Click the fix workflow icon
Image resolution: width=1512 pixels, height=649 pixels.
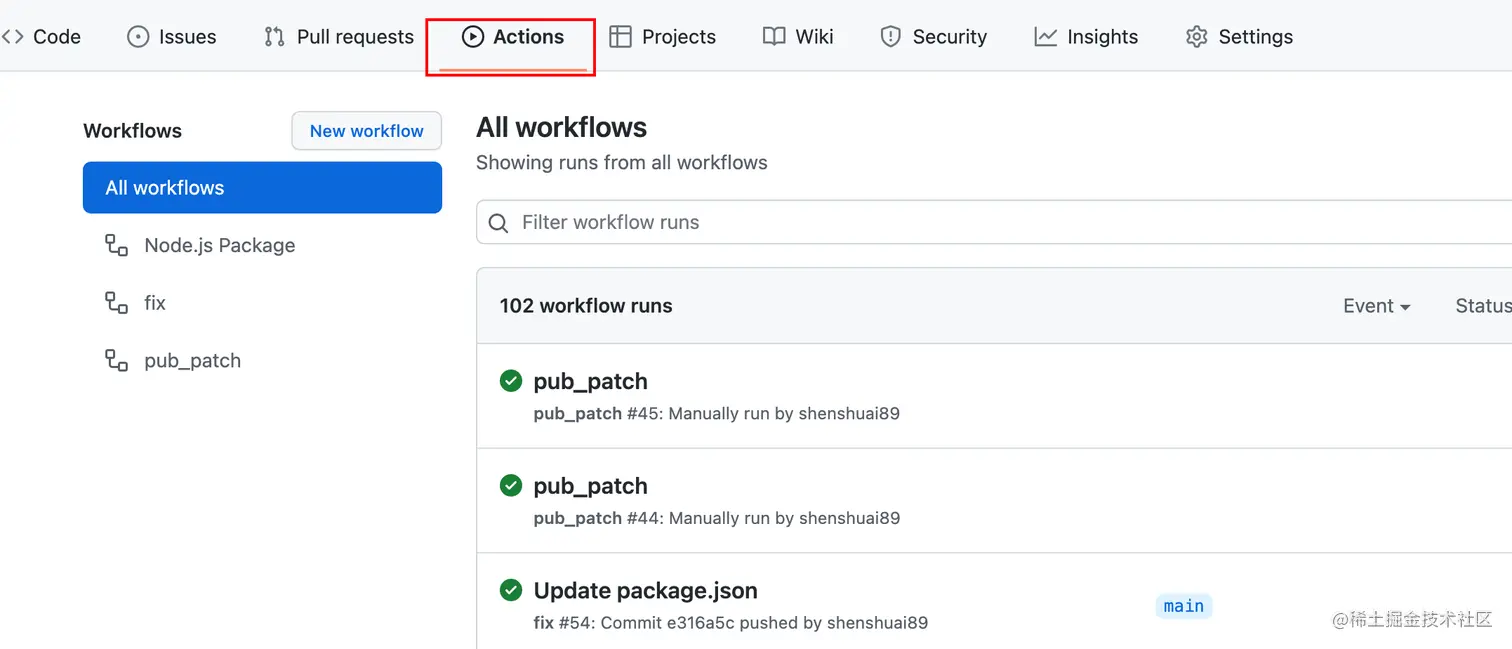[x=117, y=303]
